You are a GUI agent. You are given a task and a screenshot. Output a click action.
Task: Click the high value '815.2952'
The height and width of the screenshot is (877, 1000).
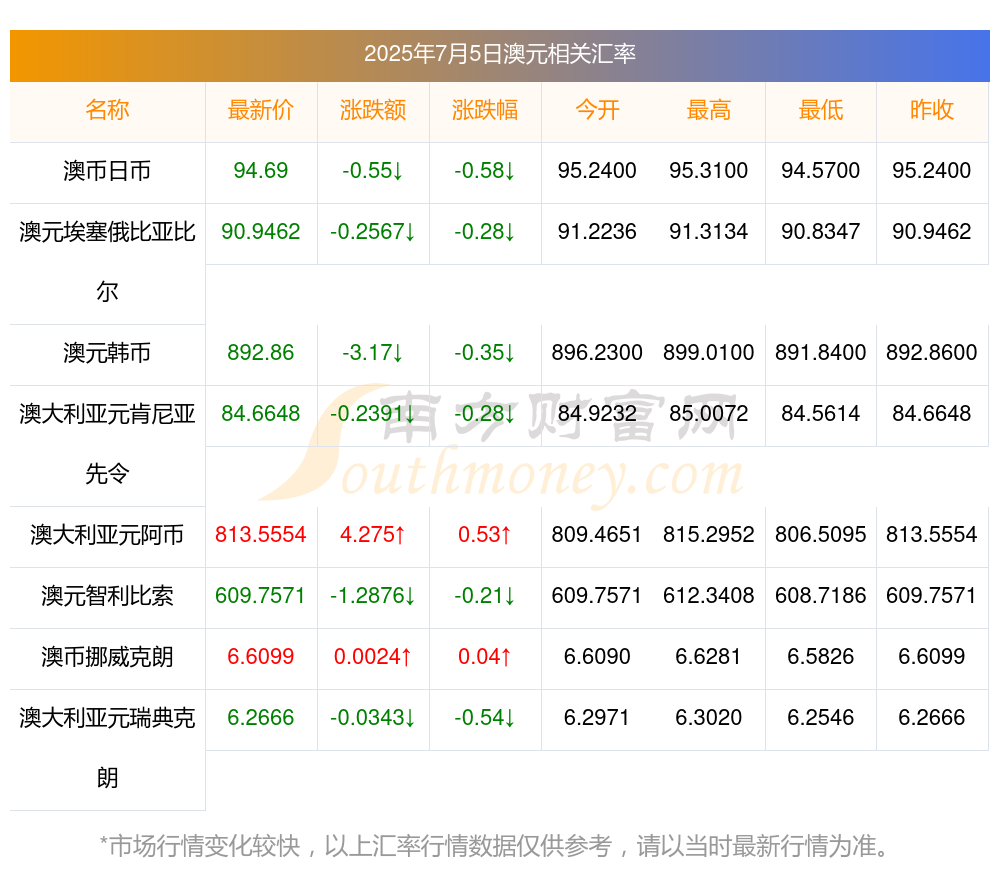pyautogui.click(x=709, y=534)
